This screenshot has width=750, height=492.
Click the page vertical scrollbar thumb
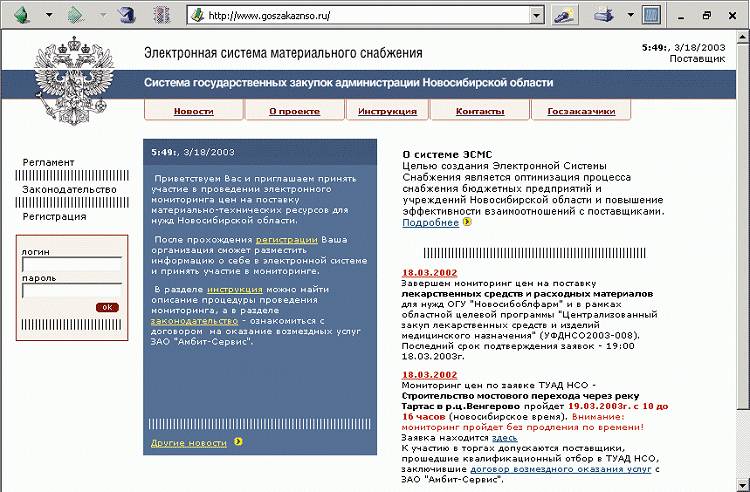click(743, 225)
